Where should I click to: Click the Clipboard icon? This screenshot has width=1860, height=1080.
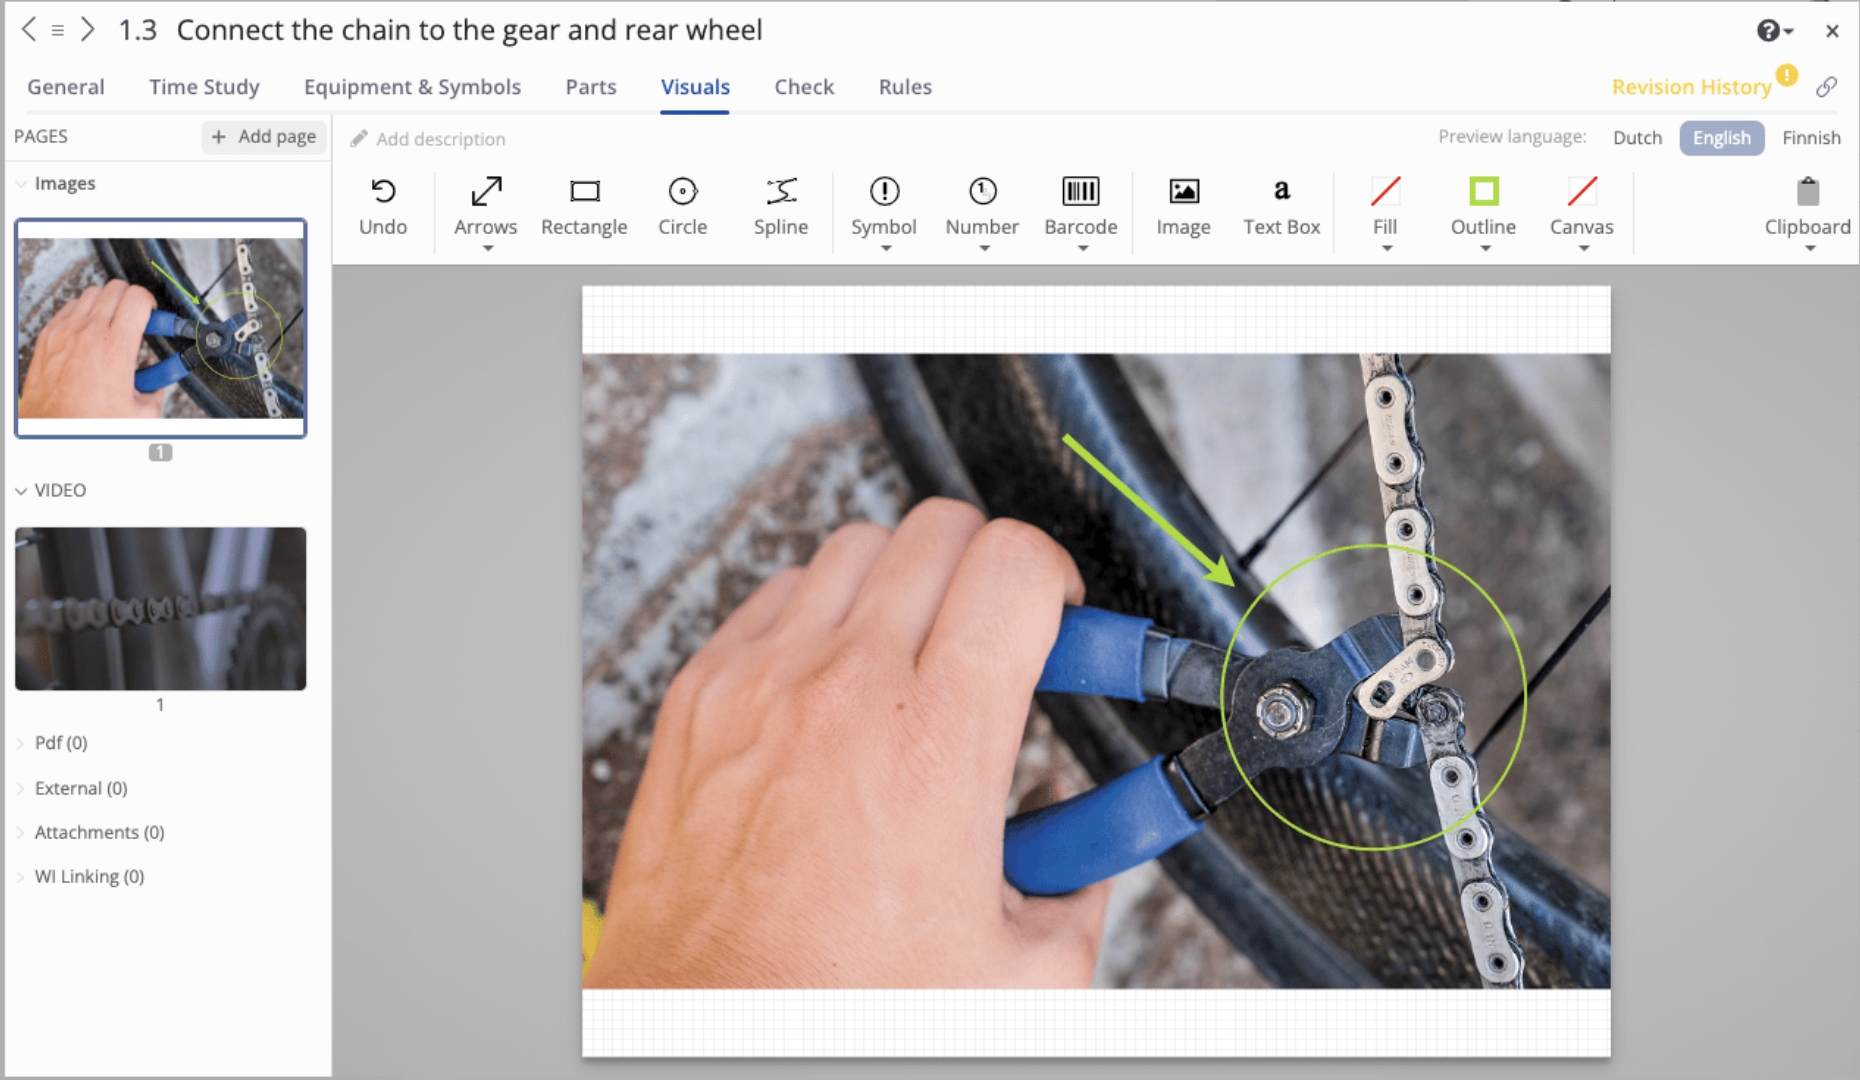point(1806,192)
